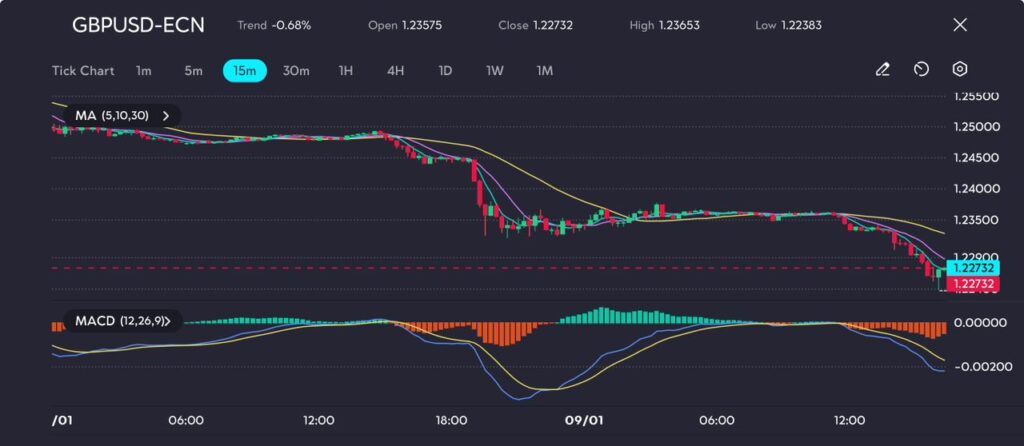Switch to Tick Chart view
The width and height of the screenshot is (1024, 446).
83,71
